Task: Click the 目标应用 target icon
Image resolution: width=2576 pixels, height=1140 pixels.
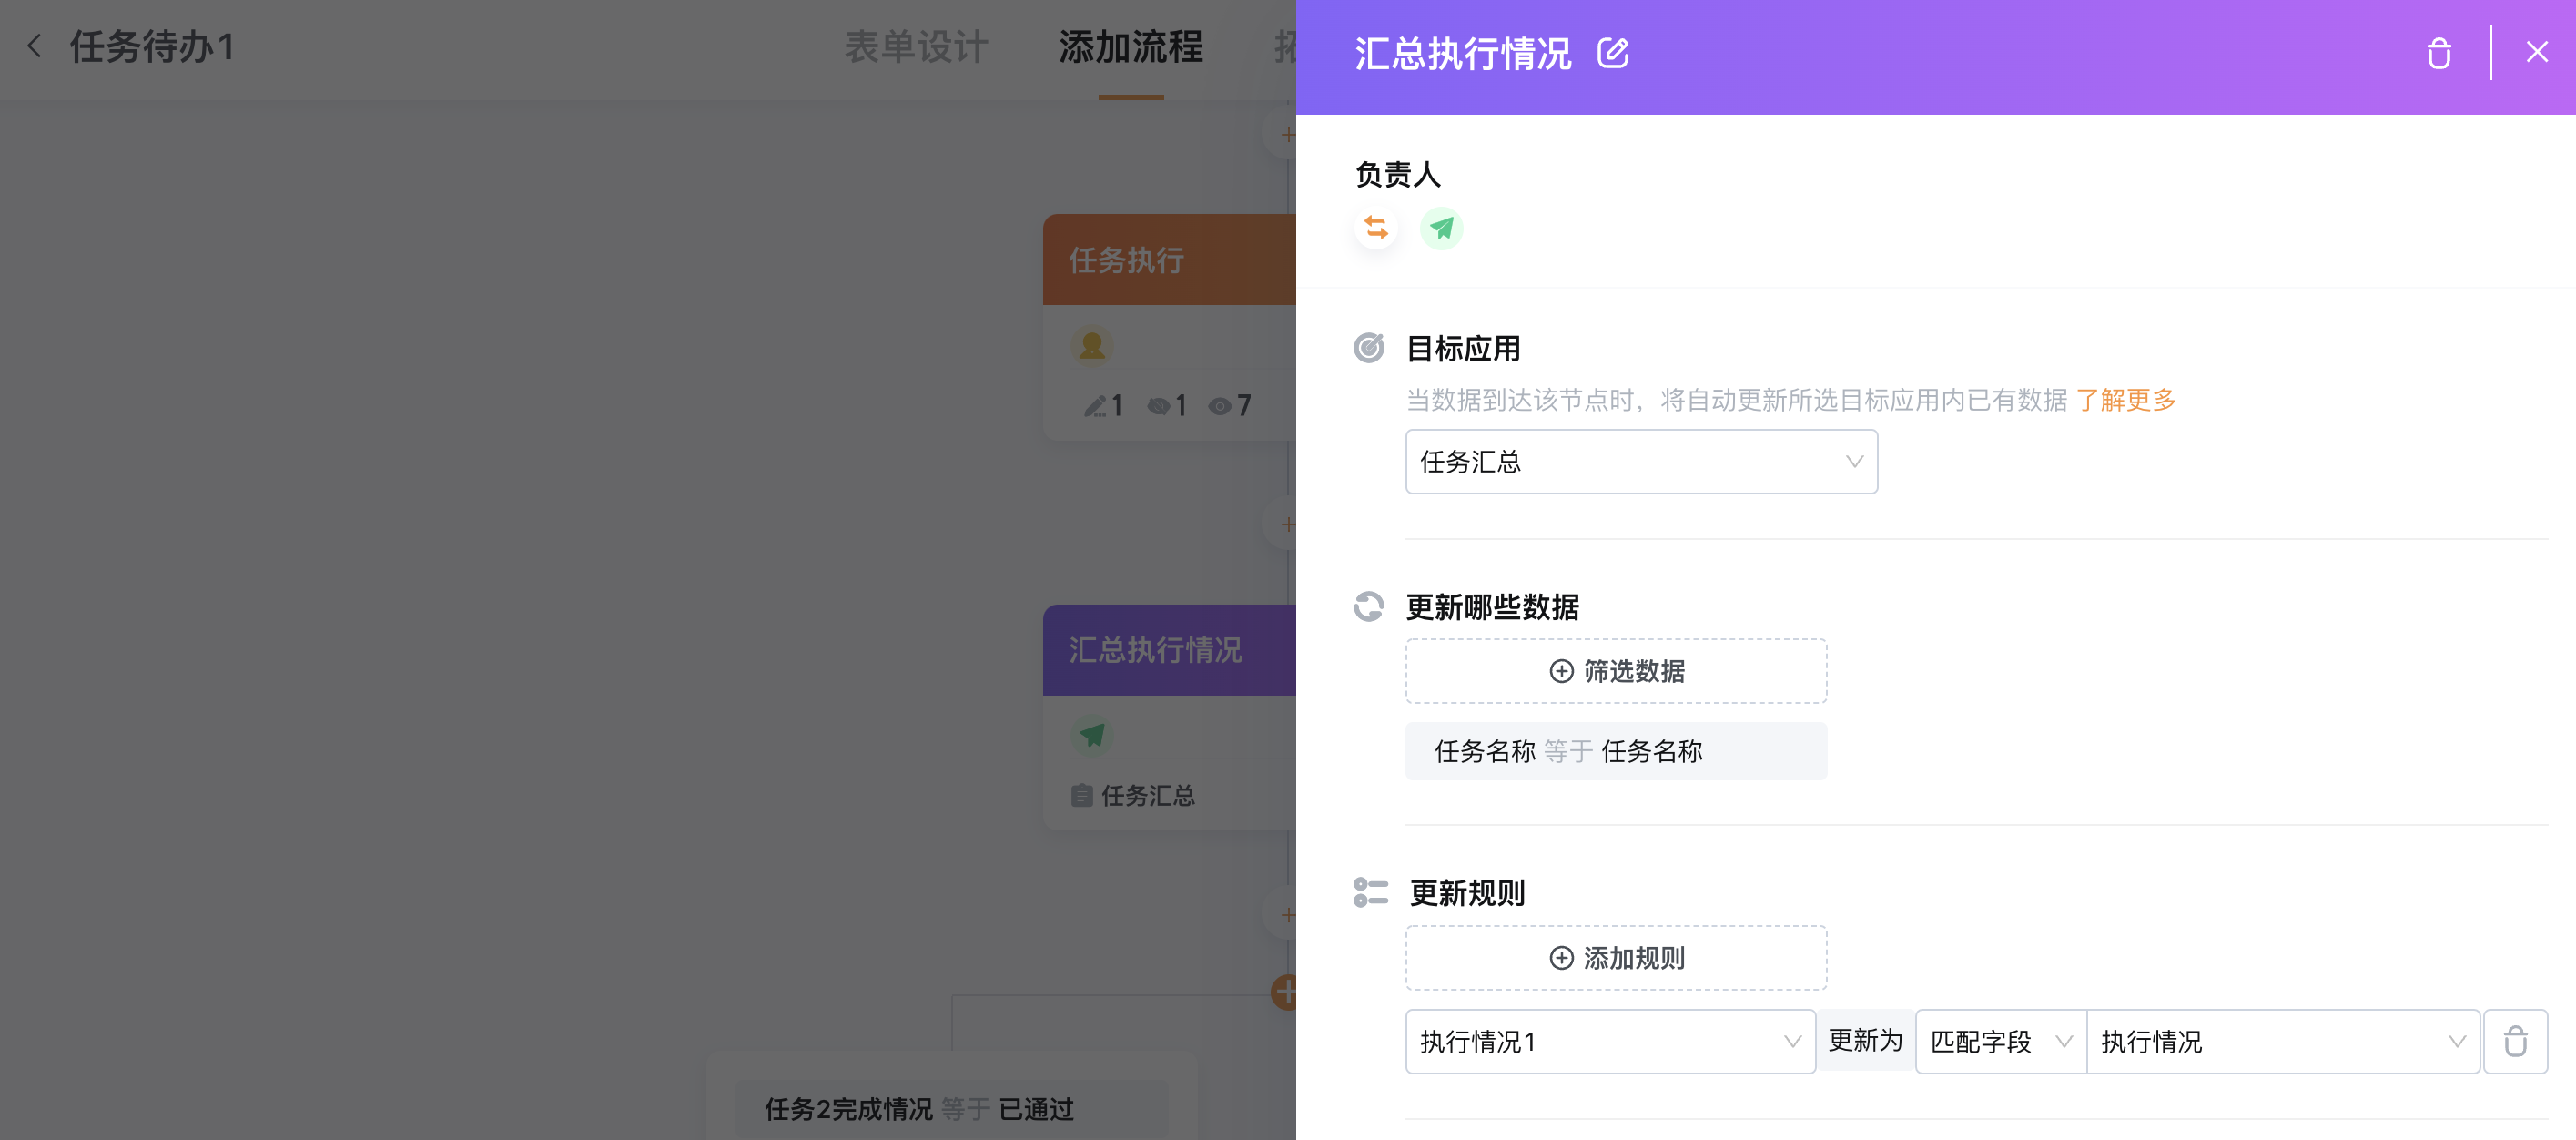Action: pyautogui.click(x=1369, y=348)
